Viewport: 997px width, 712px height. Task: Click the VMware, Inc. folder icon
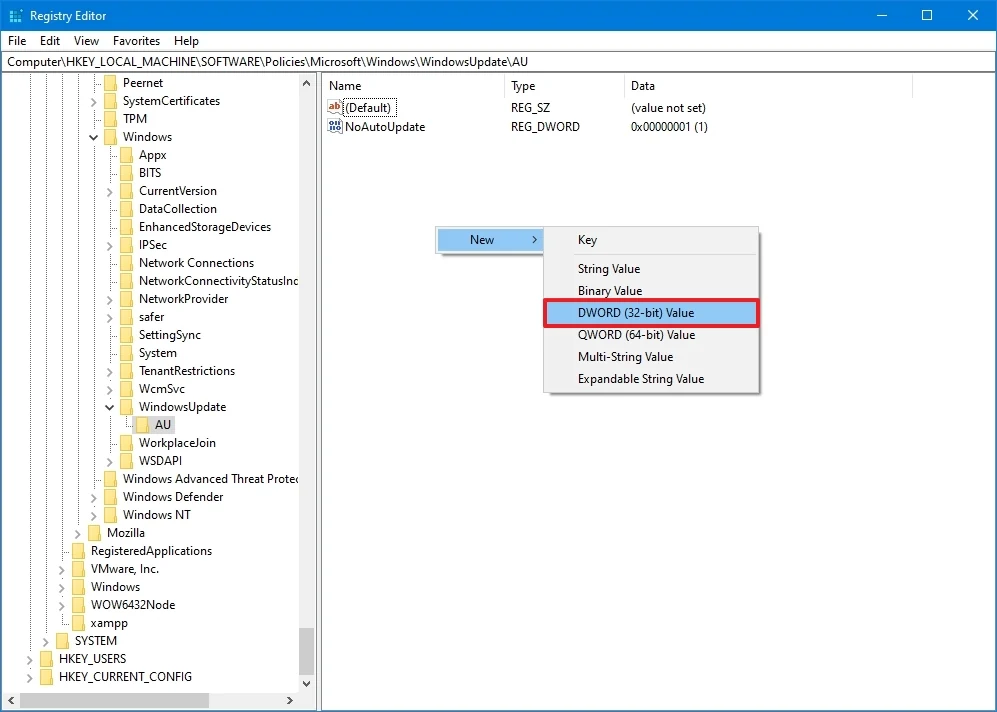coord(79,569)
